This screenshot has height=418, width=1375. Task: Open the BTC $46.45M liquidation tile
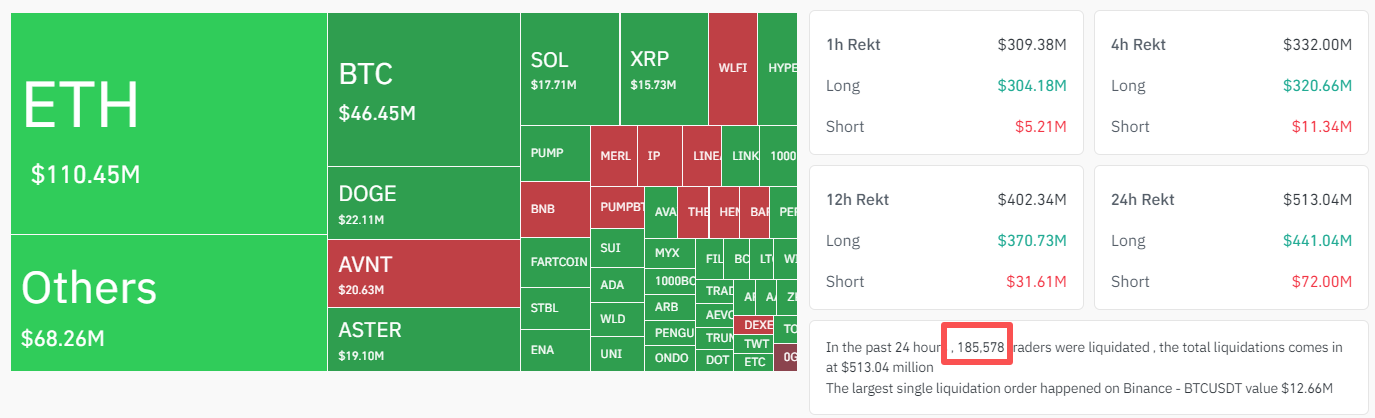(x=423, y=89)
